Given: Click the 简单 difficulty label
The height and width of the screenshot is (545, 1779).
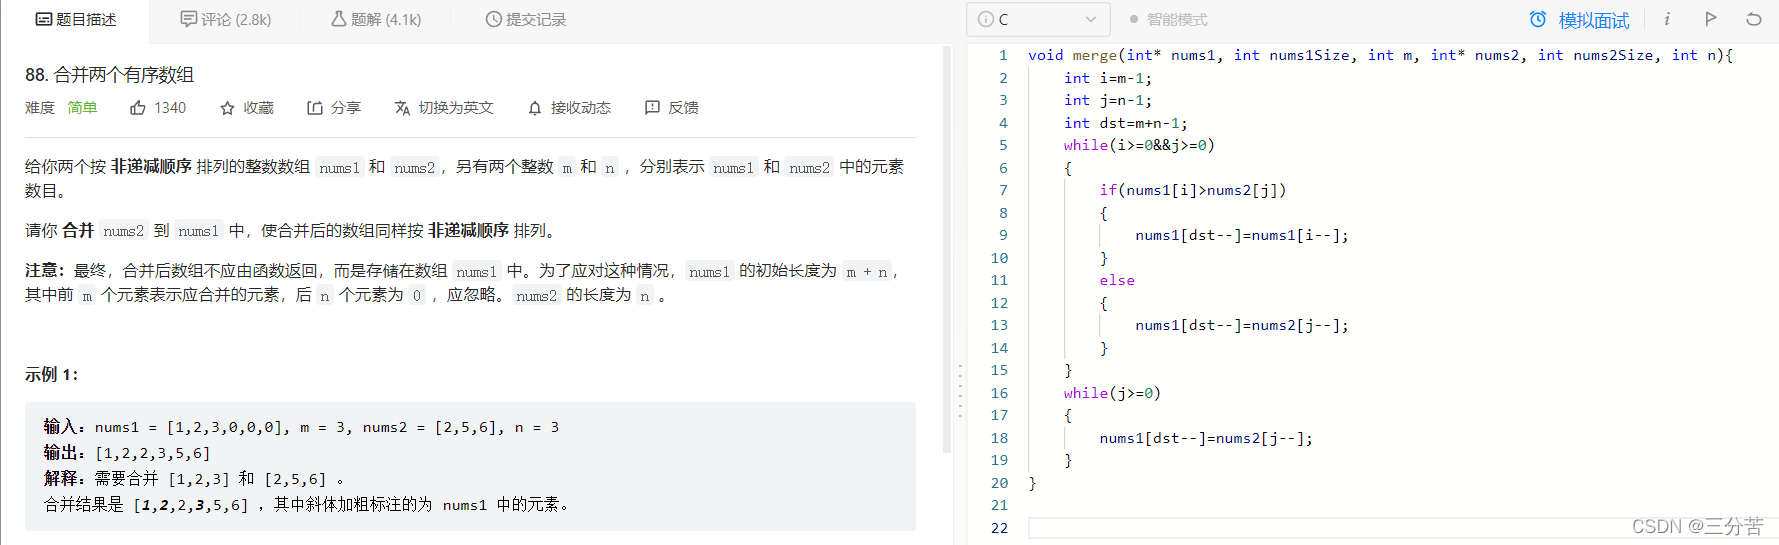Looking at the screenshot, I should click(82, 108).
